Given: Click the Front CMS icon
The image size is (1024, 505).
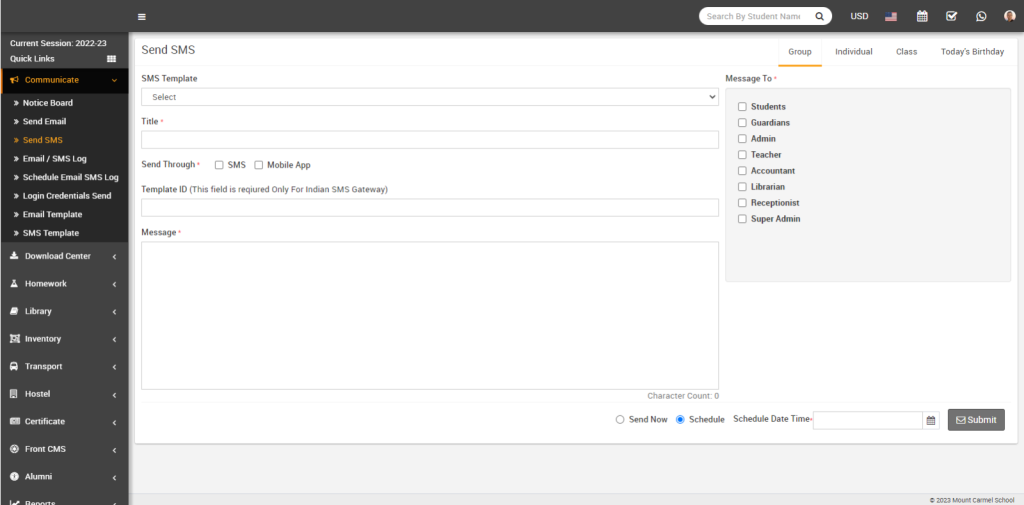Looking at the screenshot, I should click(x=14, y=449).
